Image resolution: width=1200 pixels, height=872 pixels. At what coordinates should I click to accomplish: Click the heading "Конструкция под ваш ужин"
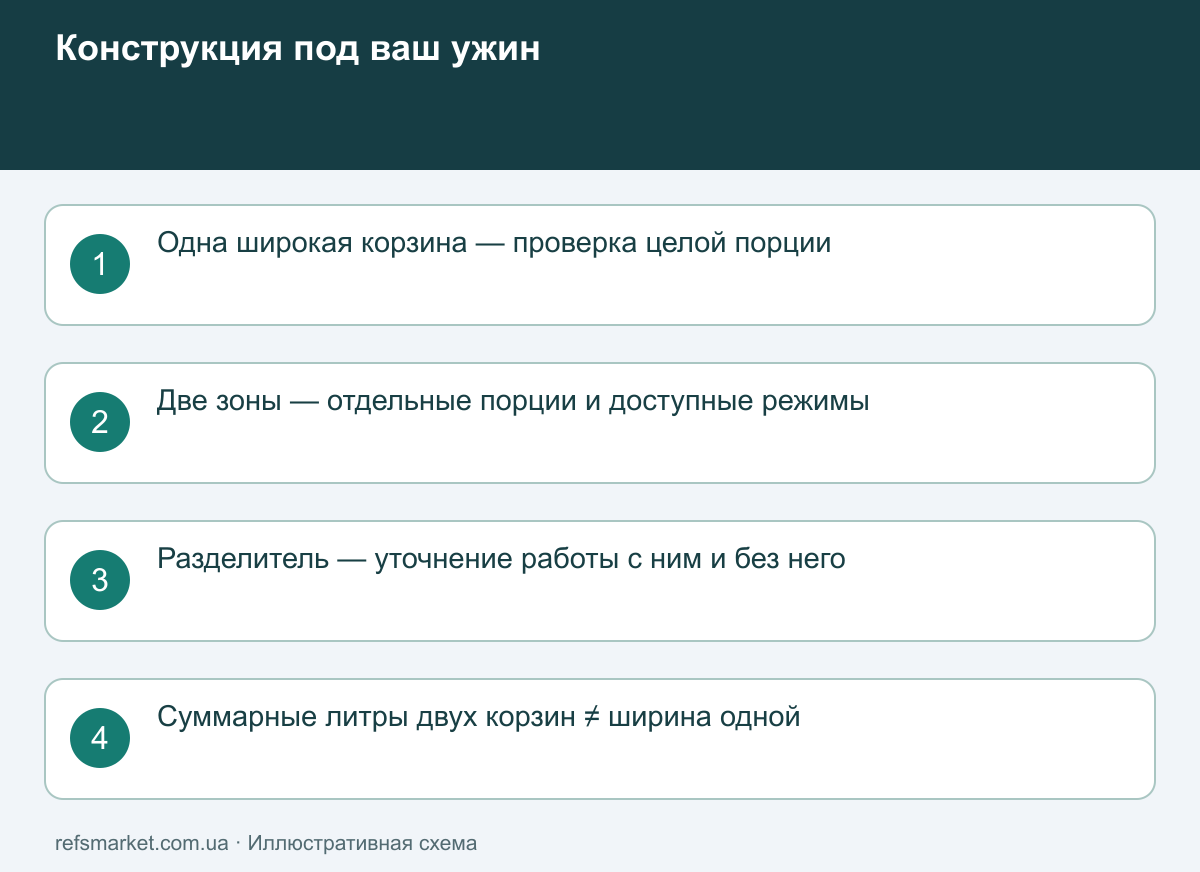(298, 49)
